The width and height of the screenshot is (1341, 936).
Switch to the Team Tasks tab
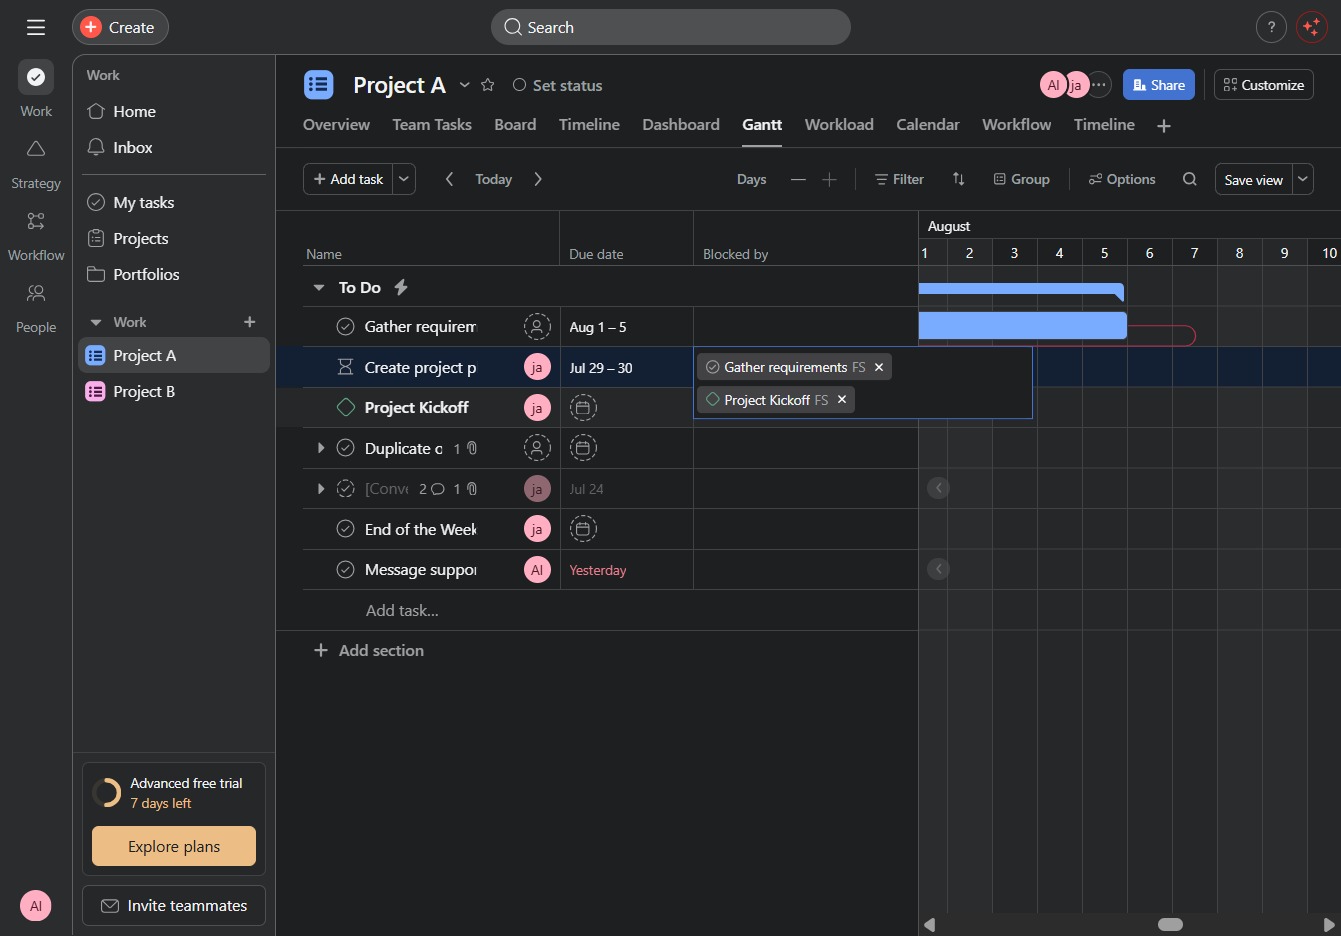[432, 125]
